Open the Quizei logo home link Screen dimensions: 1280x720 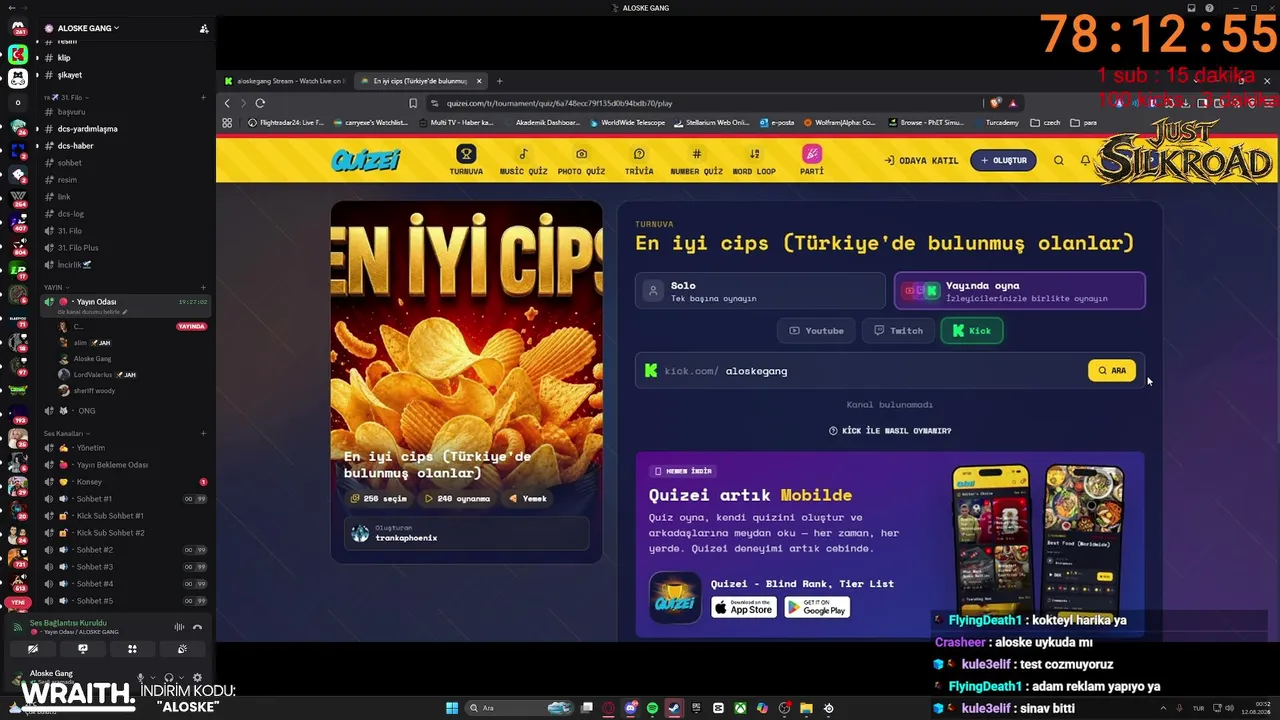point(366,160)
